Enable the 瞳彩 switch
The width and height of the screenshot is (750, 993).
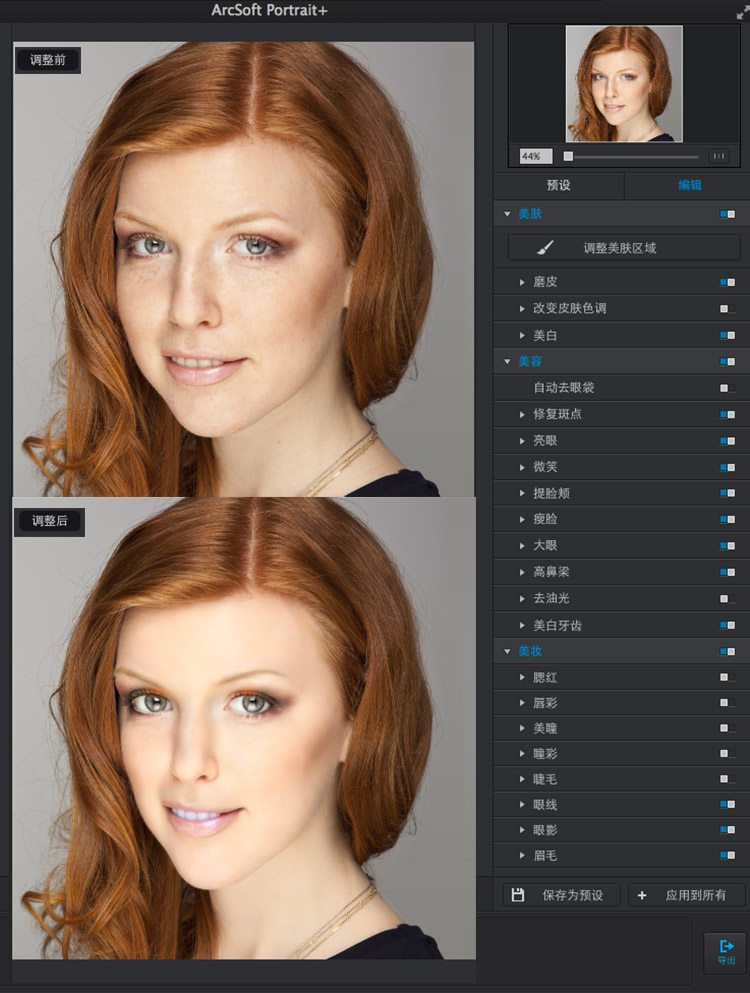(x=727, y=754)
